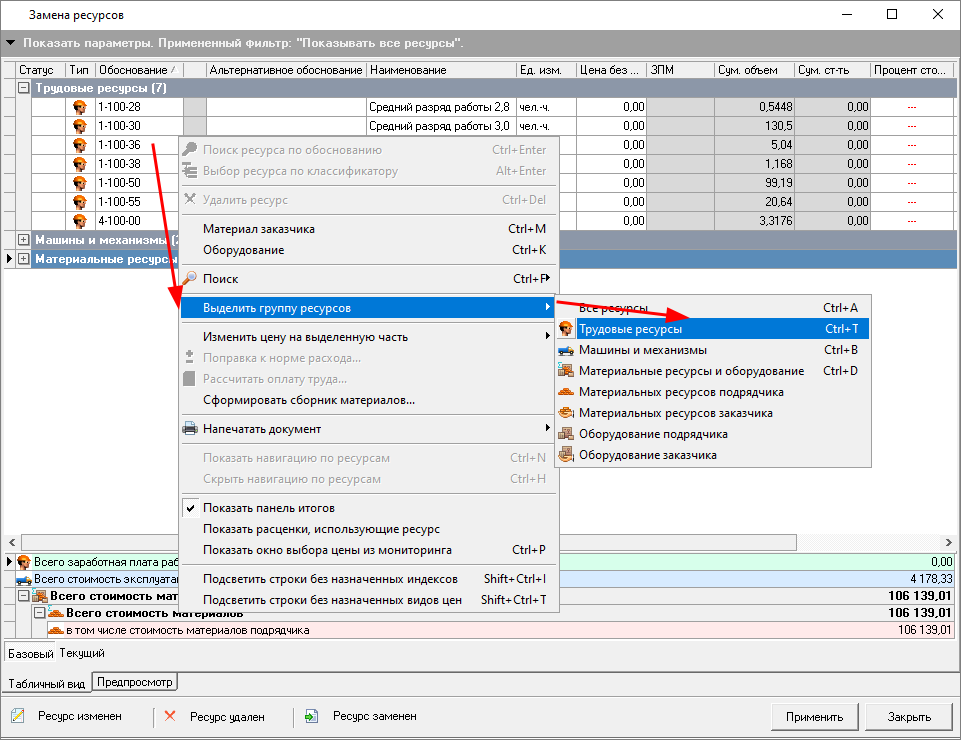Click icon beside Материальных ресурсов заказчика
961x740 pixels.
[566, 413]
